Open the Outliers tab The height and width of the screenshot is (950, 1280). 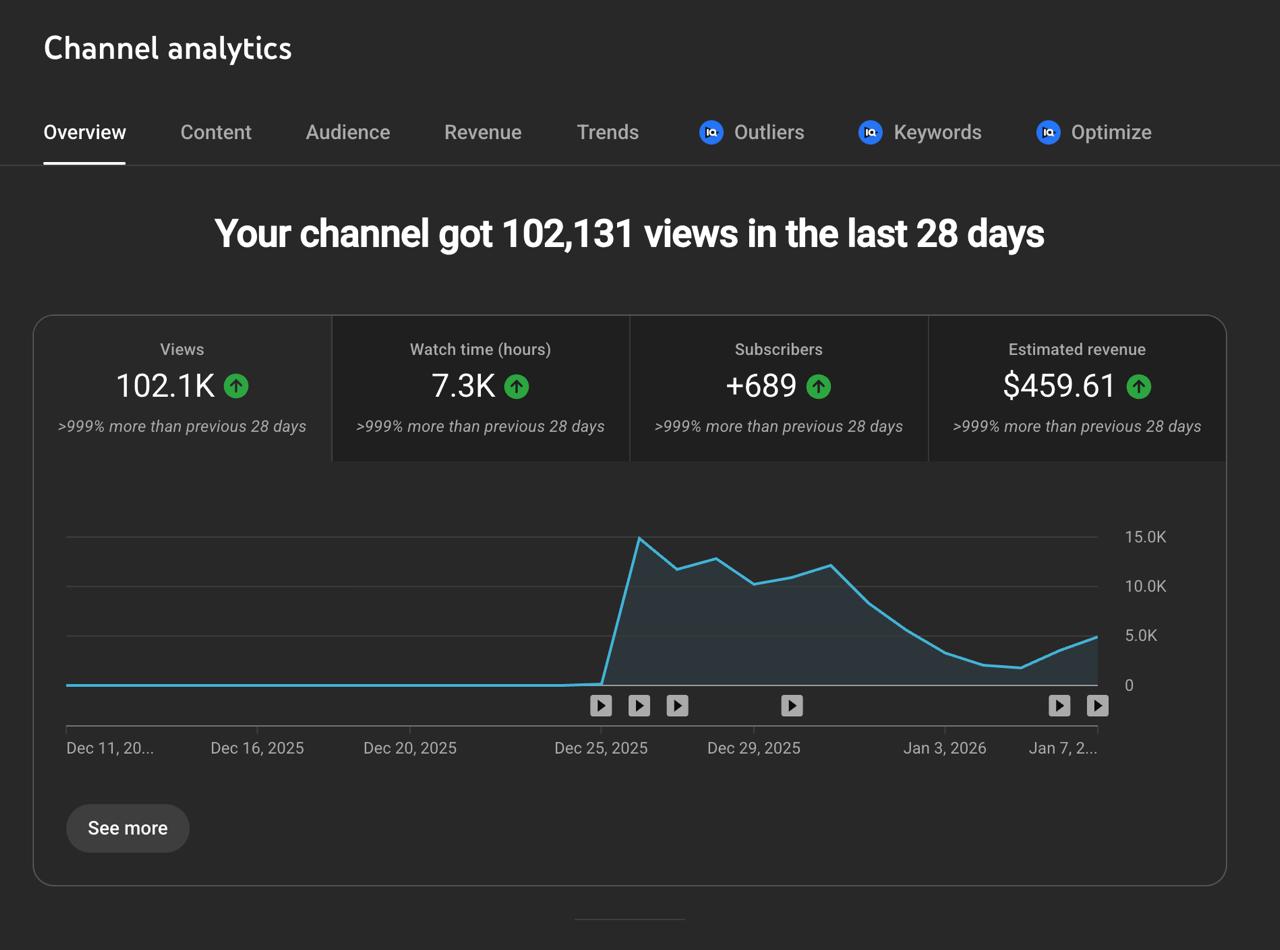[x=752, y=132]
